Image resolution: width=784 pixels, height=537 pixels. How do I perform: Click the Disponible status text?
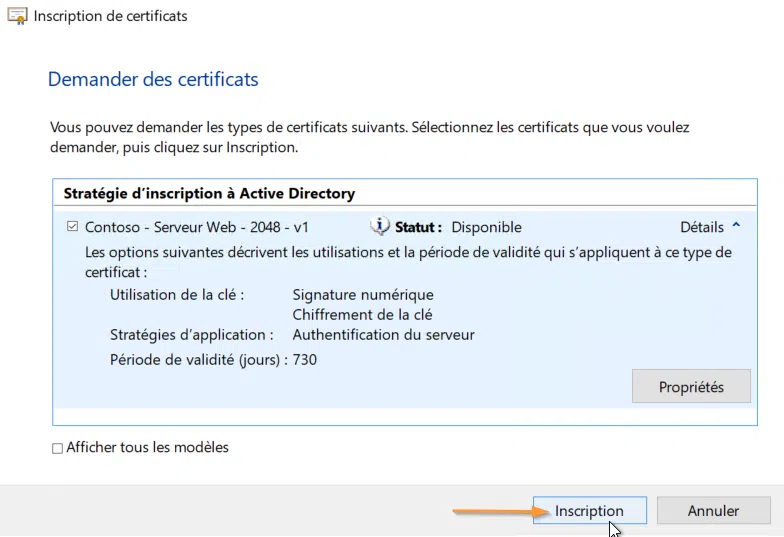(486, 227)
